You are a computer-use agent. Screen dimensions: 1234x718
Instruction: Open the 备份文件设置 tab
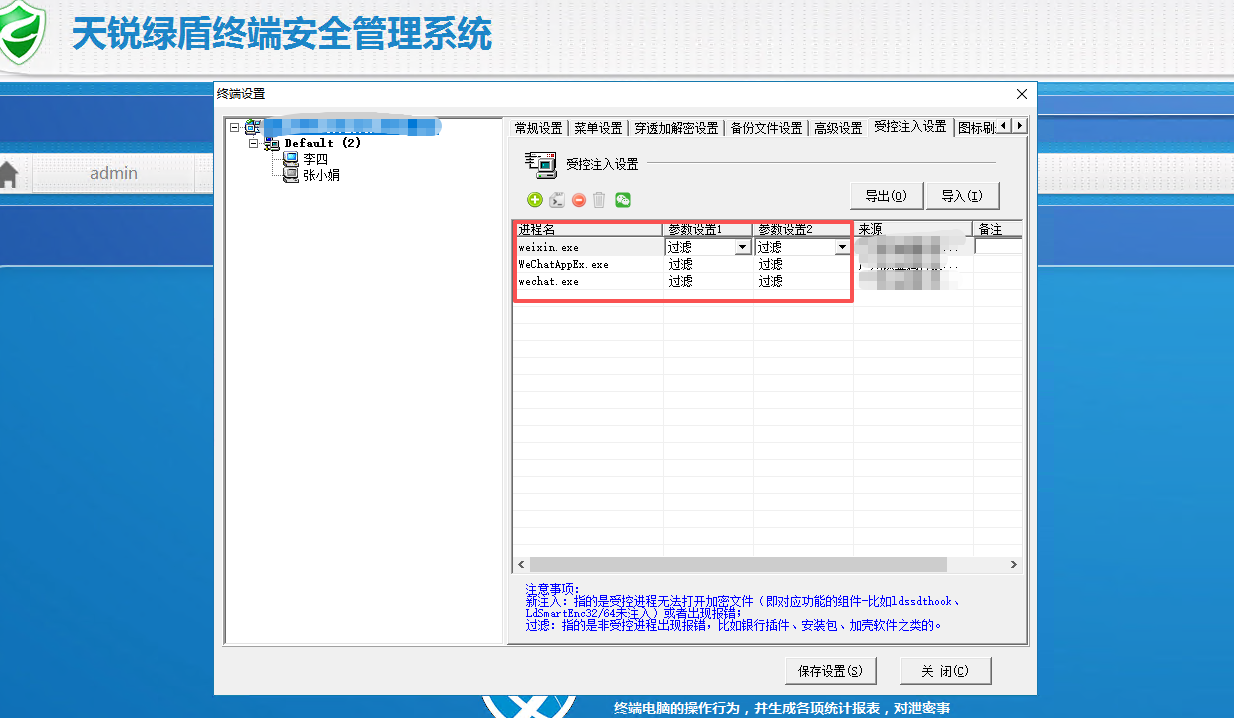coord(766,128)
